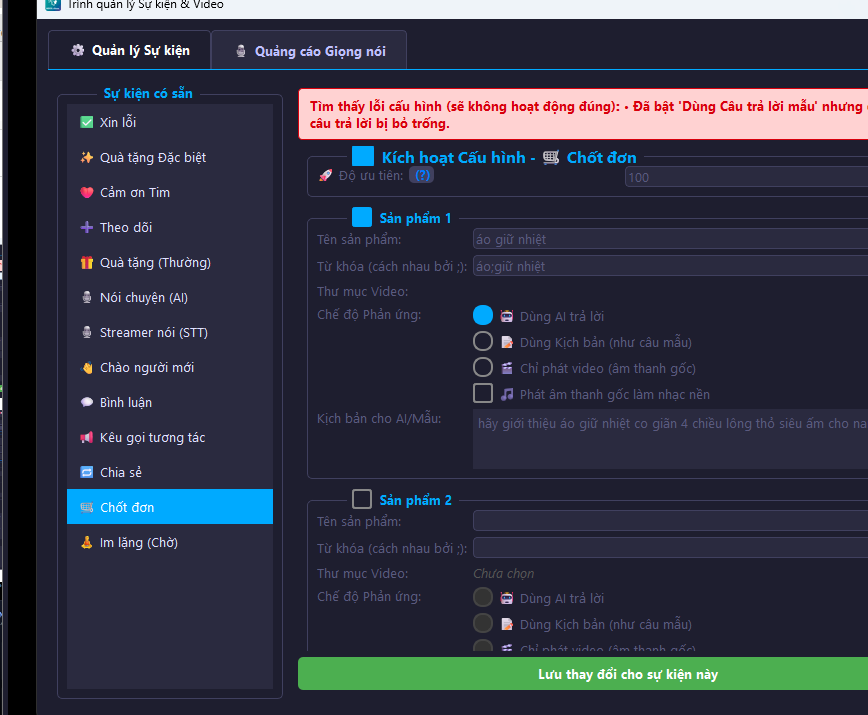Click the plus icon beside Theo dõi
Screen dimensions: 868x715
pos(86,227)
